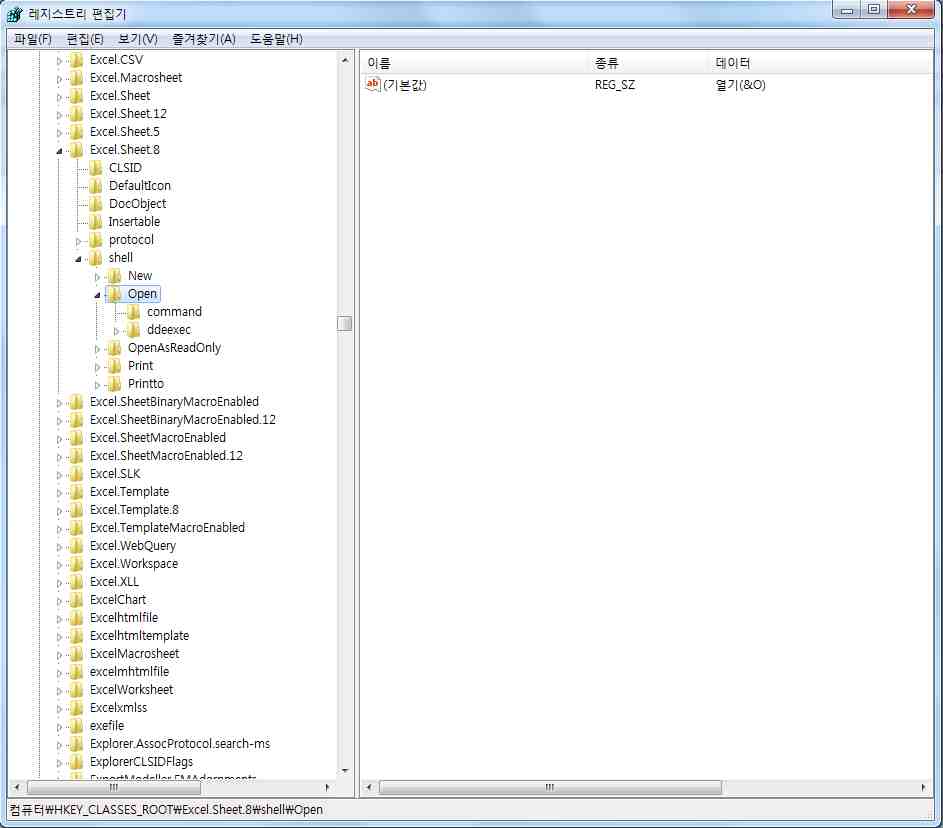Expand the New key
The image size is (943, 828).
coord(97,277)
